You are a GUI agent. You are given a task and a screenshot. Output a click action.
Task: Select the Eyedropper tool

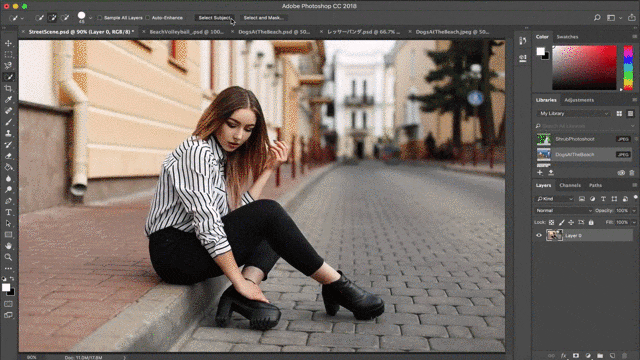(x=8, y=100)
